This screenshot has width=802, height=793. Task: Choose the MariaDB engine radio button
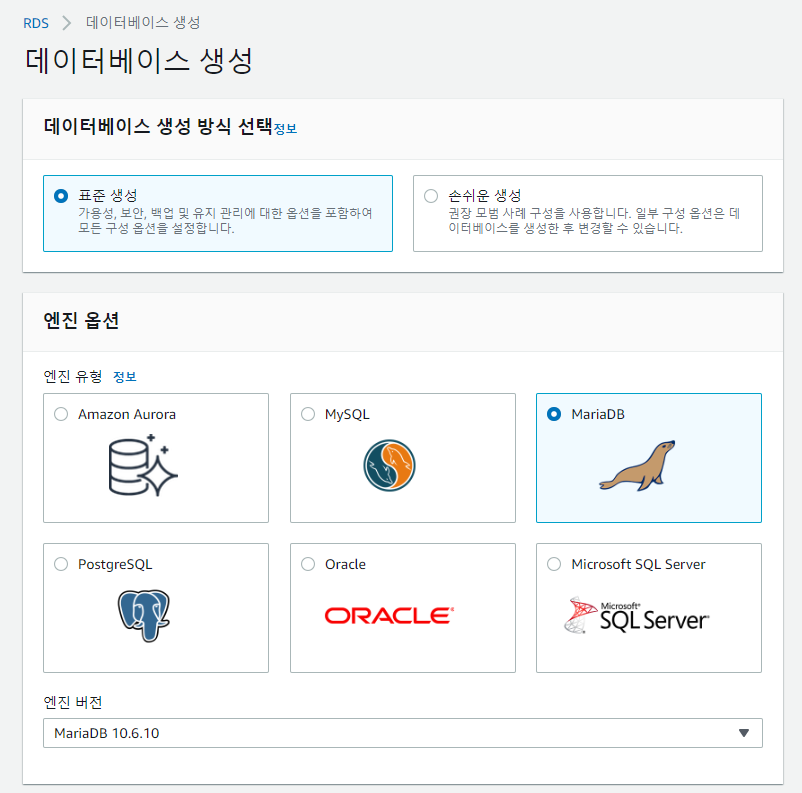(x=554, y=414)
